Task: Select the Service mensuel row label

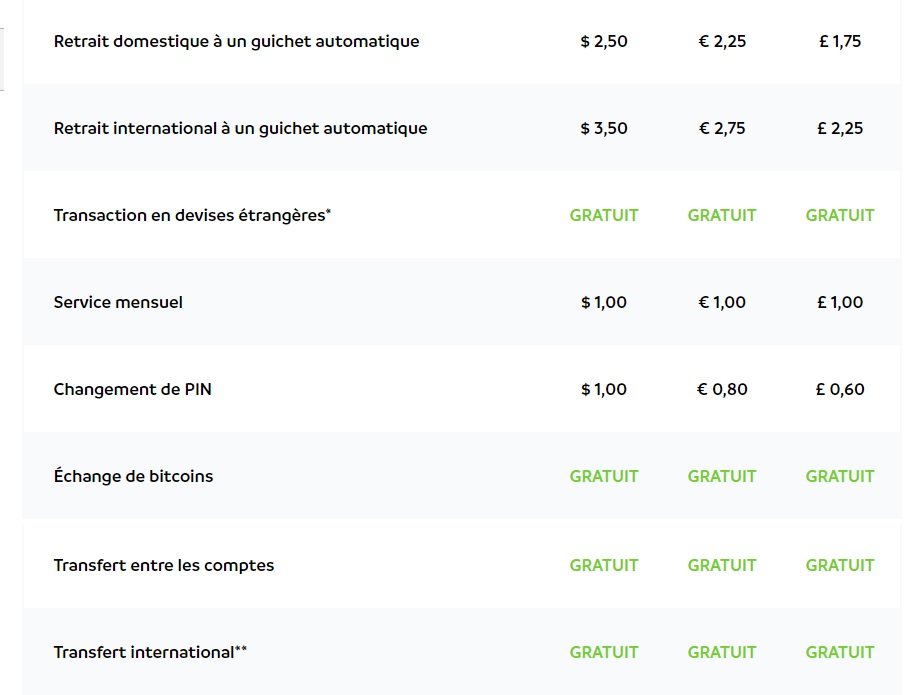Action: pos(118,302)
